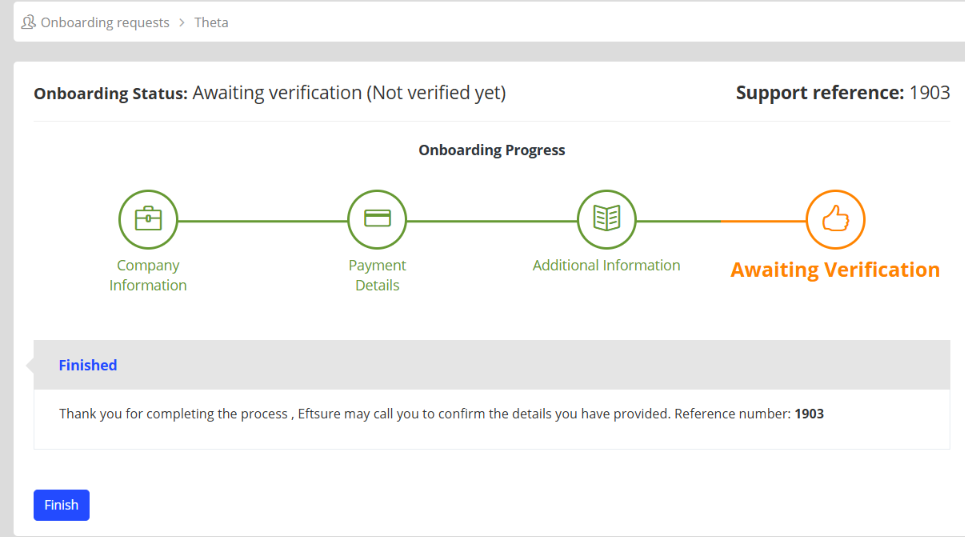
Task: Click the Awaiting Verification thumbs-up icon
Action: point(835,219)
